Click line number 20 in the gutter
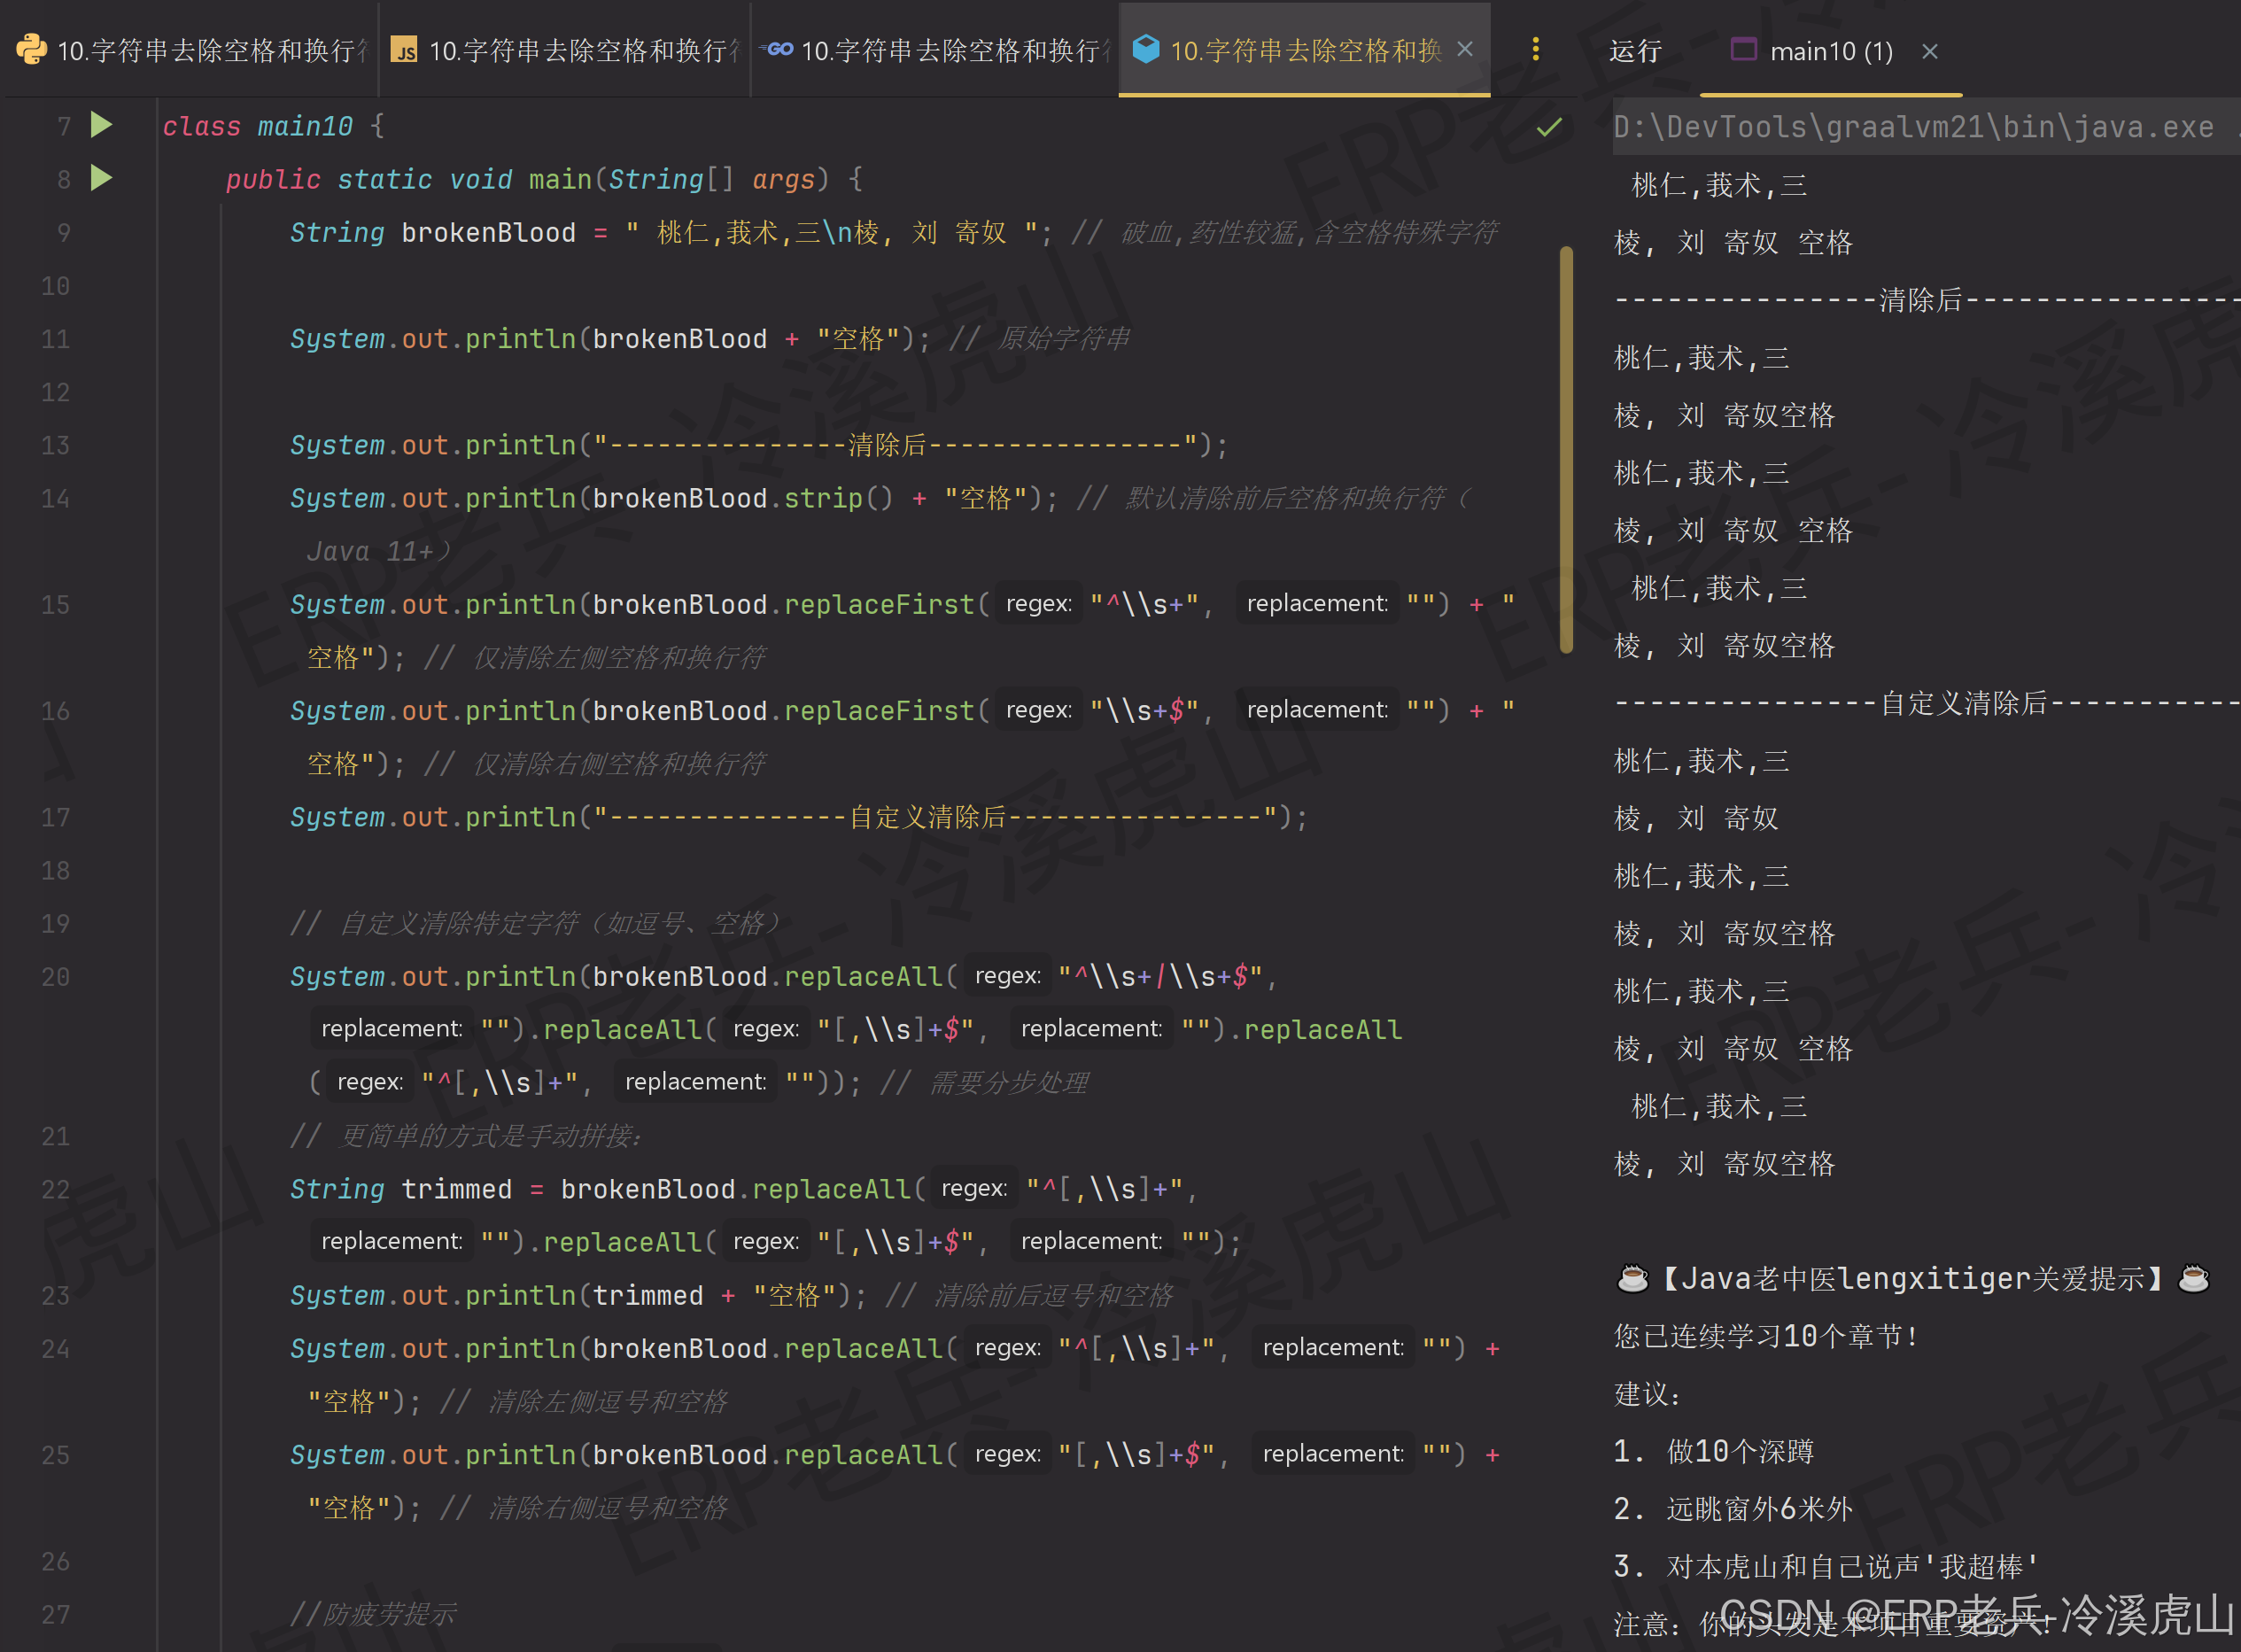Screen dimensions: 2241x1652 point(56,977)
